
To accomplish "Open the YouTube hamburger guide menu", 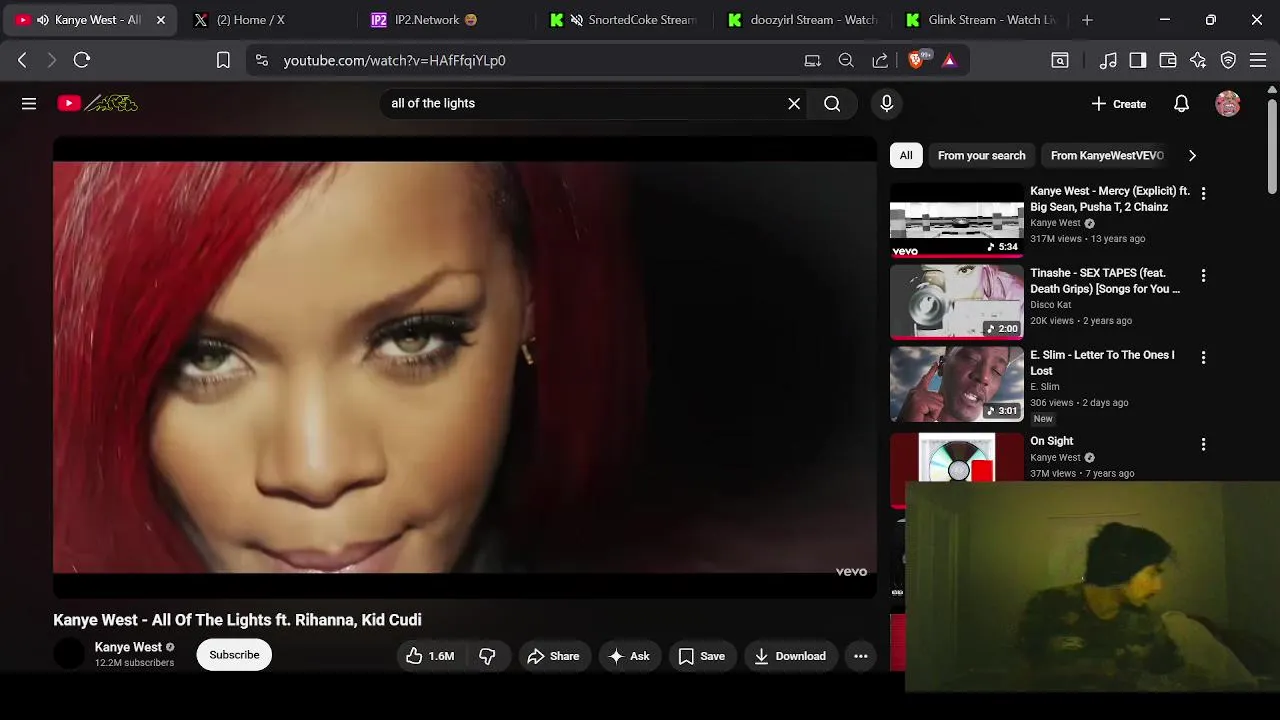I will tap(29, 103).
